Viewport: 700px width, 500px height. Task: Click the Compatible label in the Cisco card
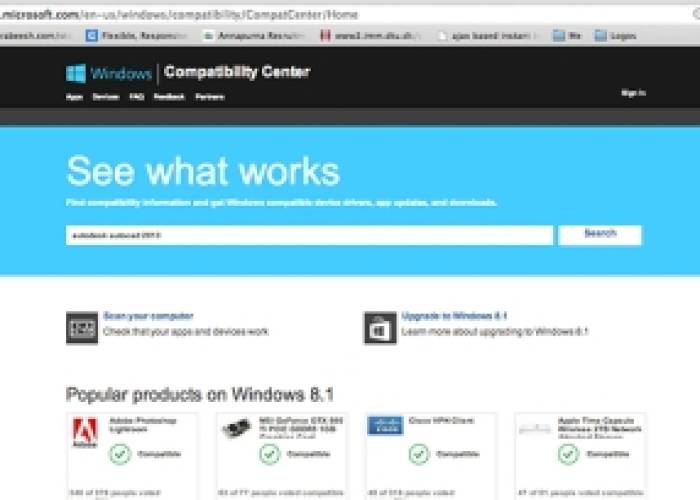pyautogui.click(x=458, y=454)
